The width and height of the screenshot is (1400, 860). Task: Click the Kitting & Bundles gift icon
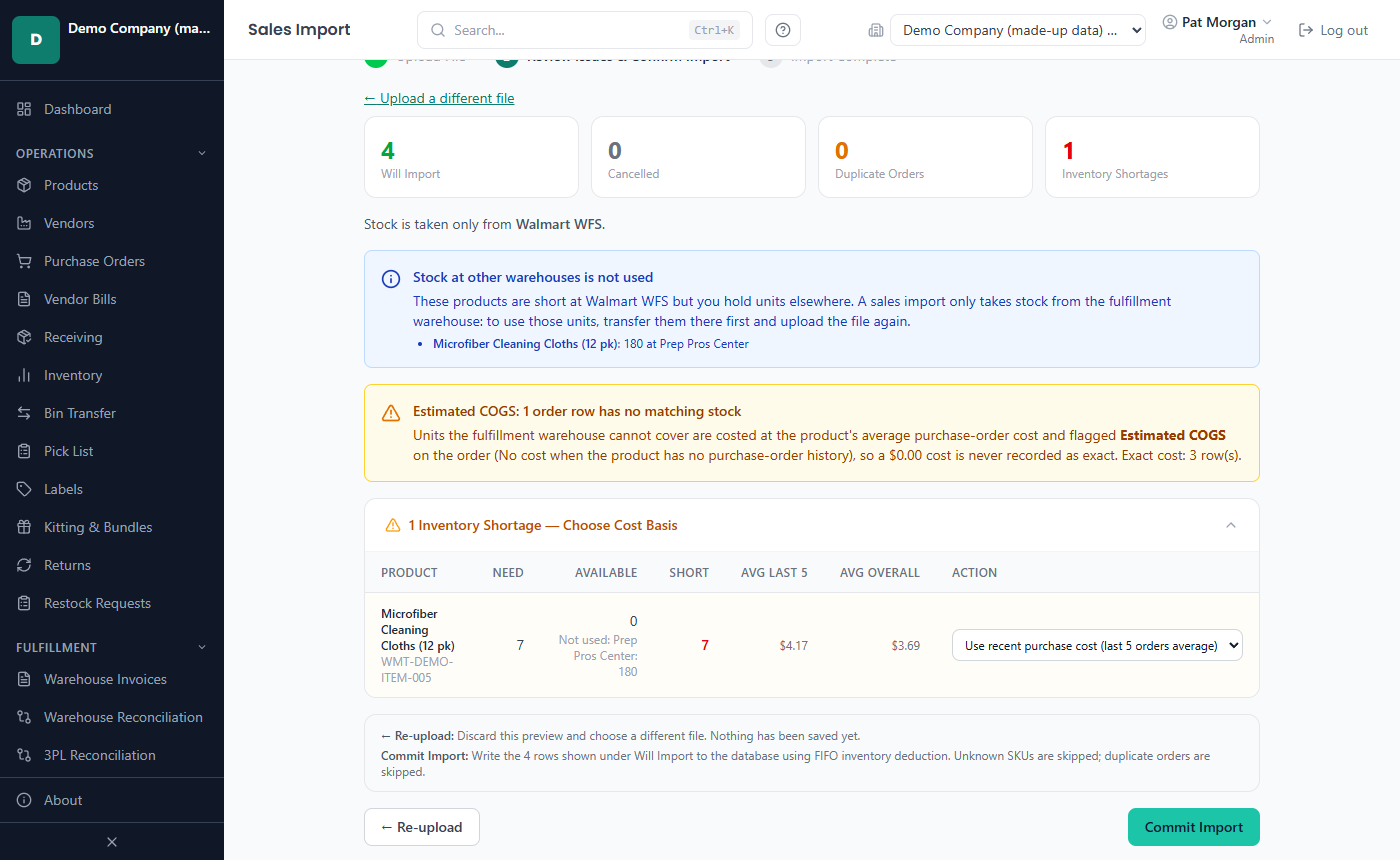(x=25, y=527)
